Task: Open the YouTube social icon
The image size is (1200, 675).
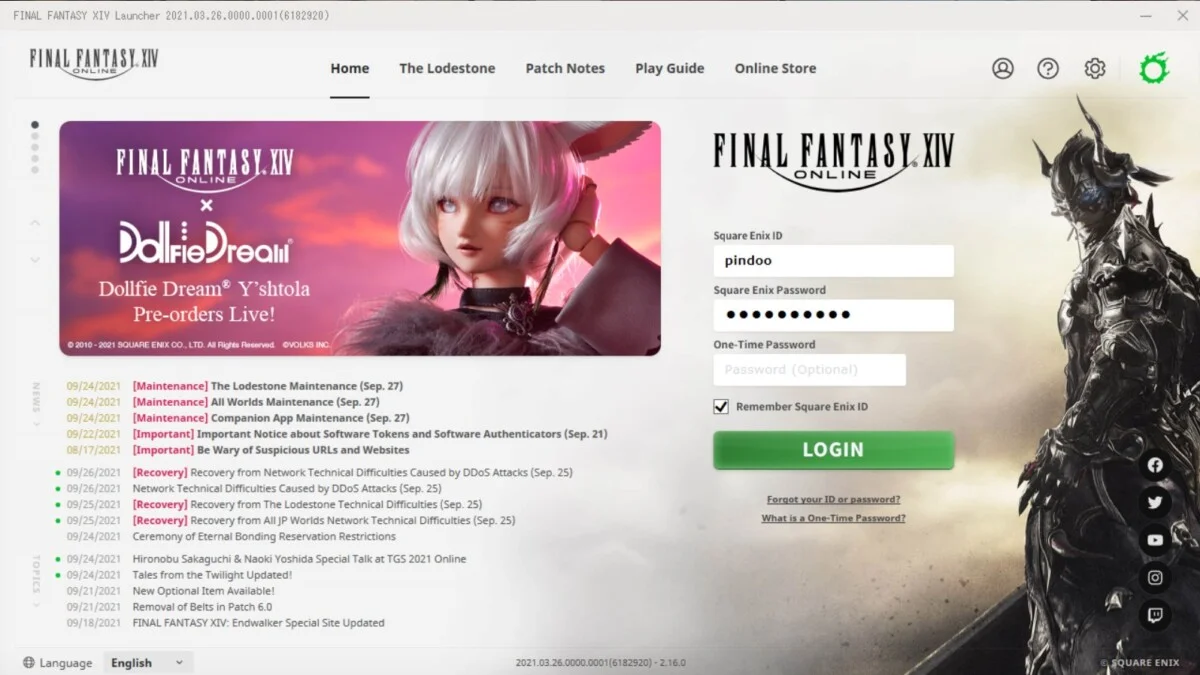Action: pos(1155,540)
